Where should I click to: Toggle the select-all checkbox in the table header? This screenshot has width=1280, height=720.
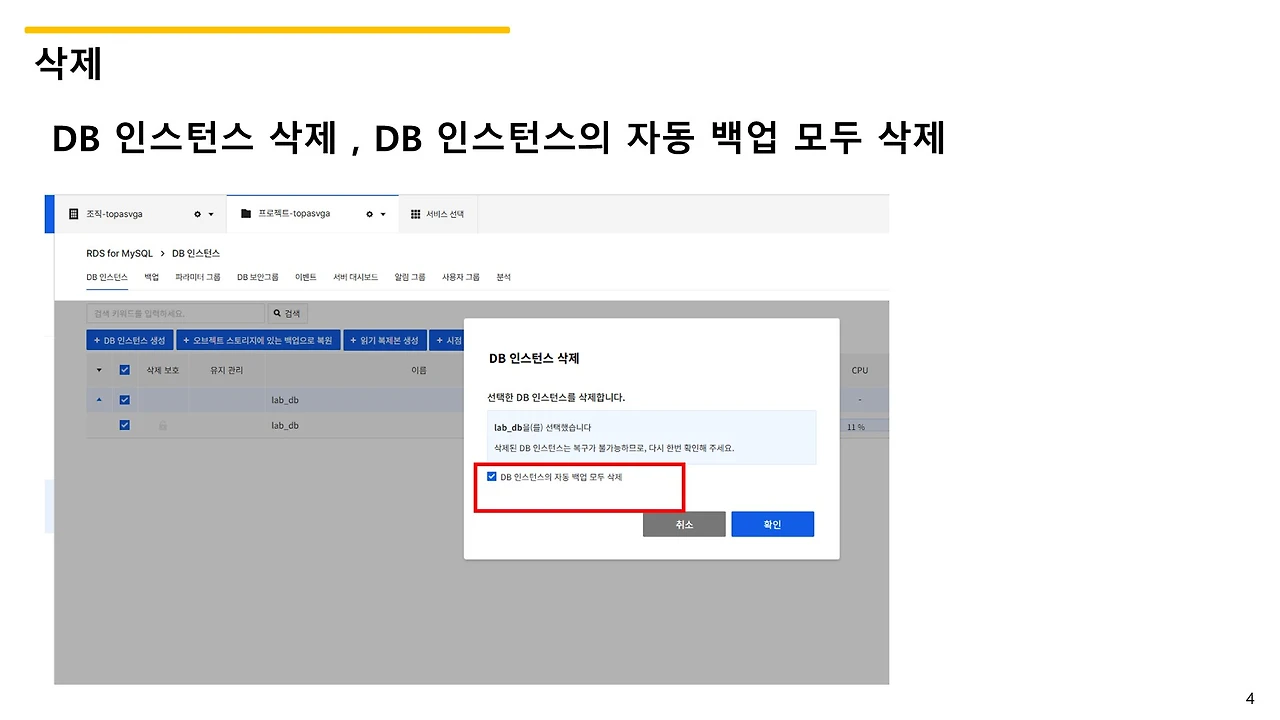[124, 369]
